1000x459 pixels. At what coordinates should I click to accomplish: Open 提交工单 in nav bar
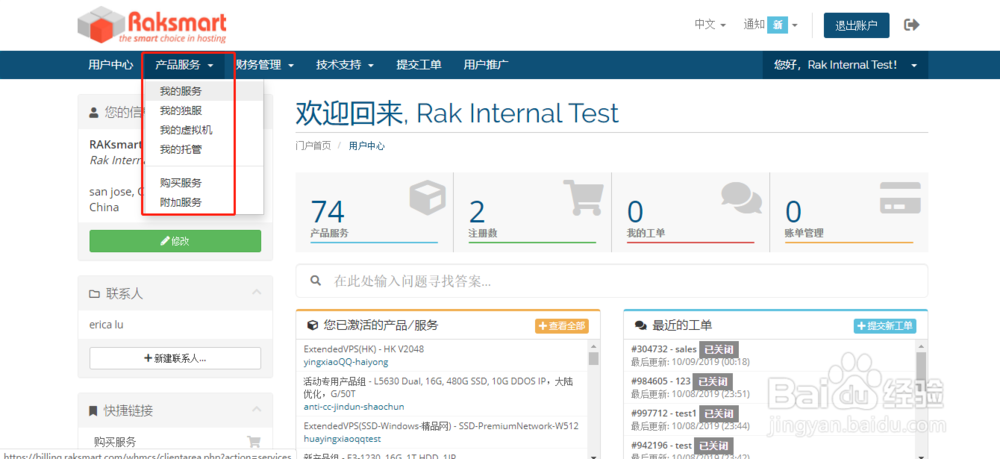419,65
